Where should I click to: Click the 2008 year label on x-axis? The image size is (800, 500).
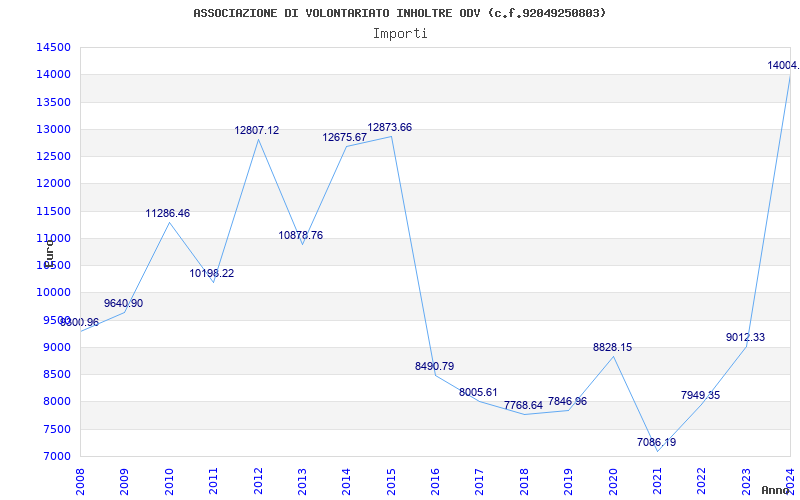(81, 481)
